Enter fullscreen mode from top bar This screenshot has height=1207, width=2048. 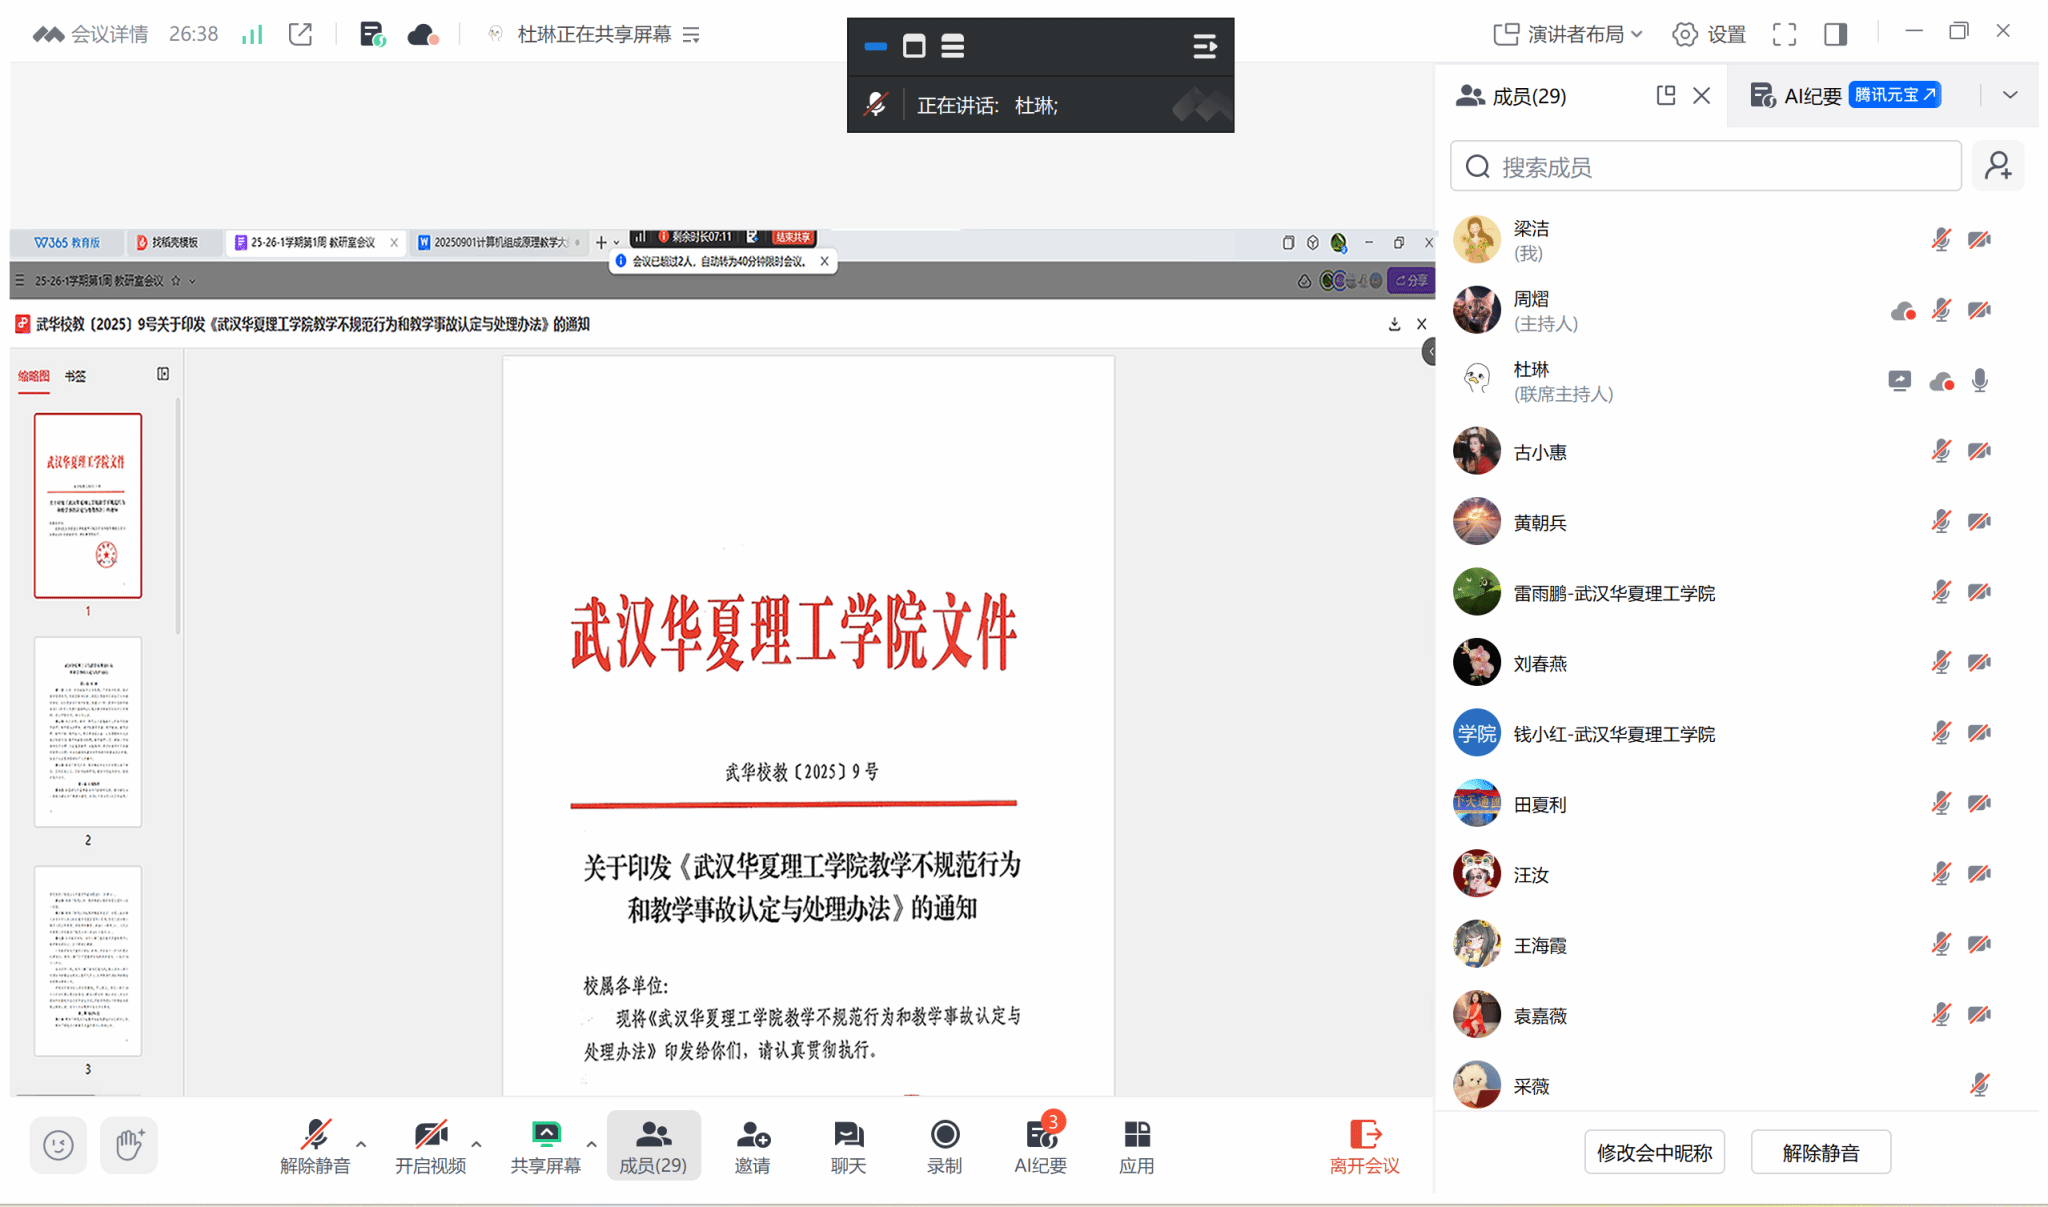1784,34
